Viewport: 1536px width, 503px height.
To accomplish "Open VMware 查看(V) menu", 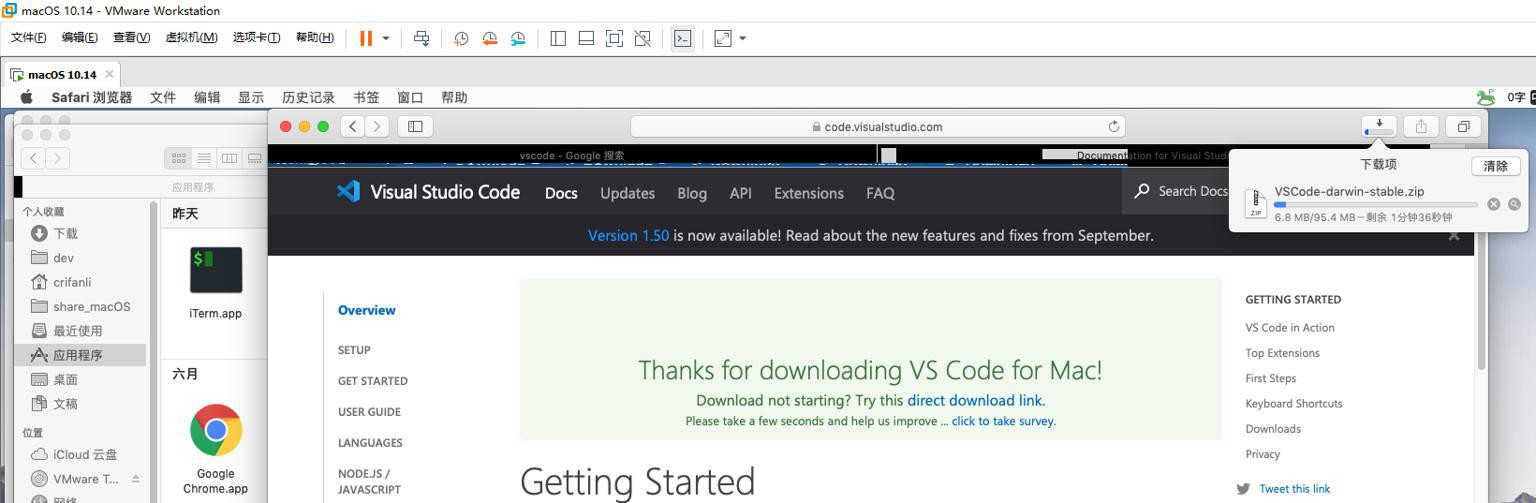I will [x=131, y=37].
